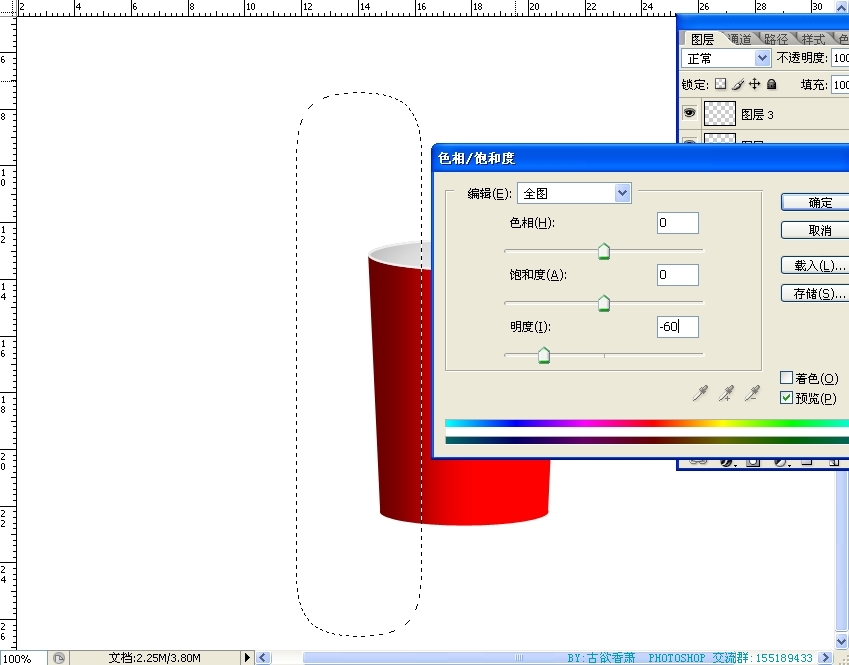849x665 pixels.
Task: Click the 色相 hue value input field
Action: point(677,223)
